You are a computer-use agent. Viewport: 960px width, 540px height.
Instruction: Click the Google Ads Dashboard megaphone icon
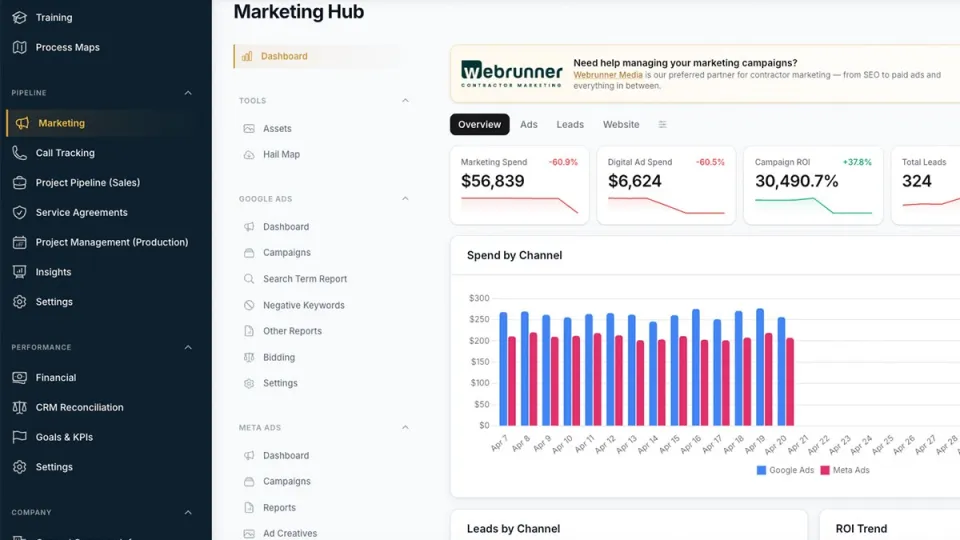pos(249,227)
